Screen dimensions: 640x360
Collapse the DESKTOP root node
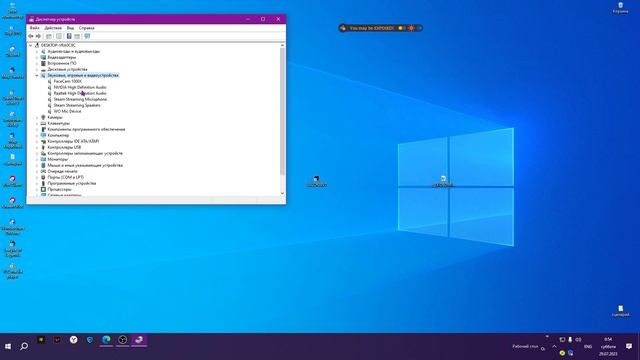[31, 45]
